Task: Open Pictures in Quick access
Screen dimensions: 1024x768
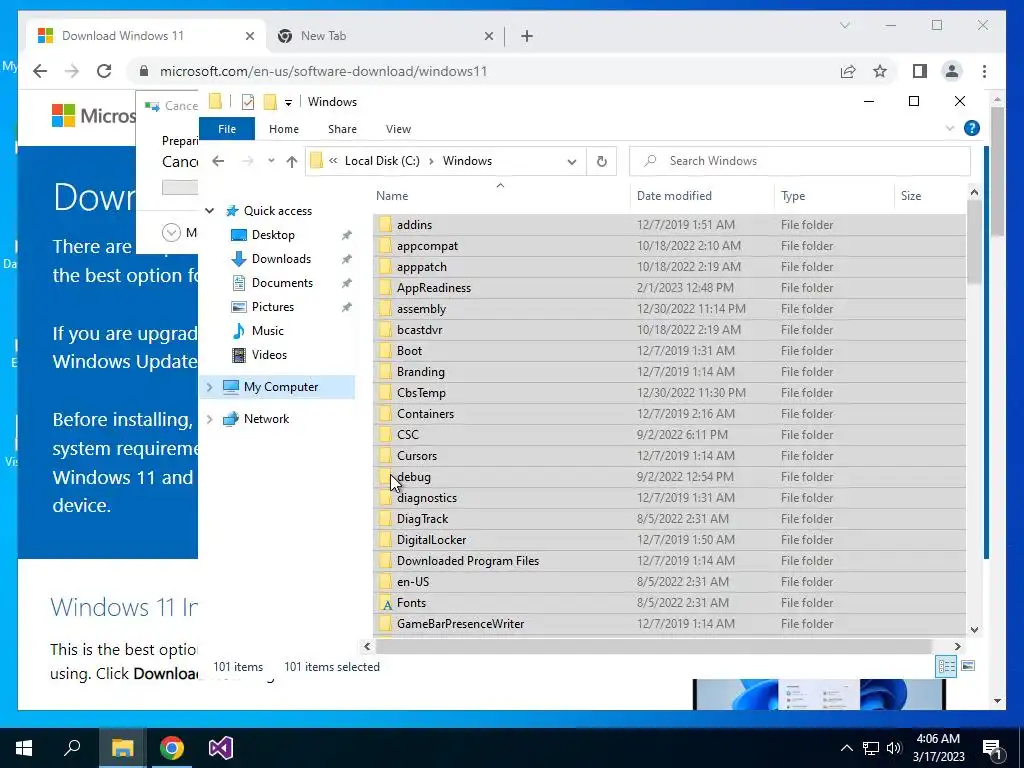Action: [272, 307]
